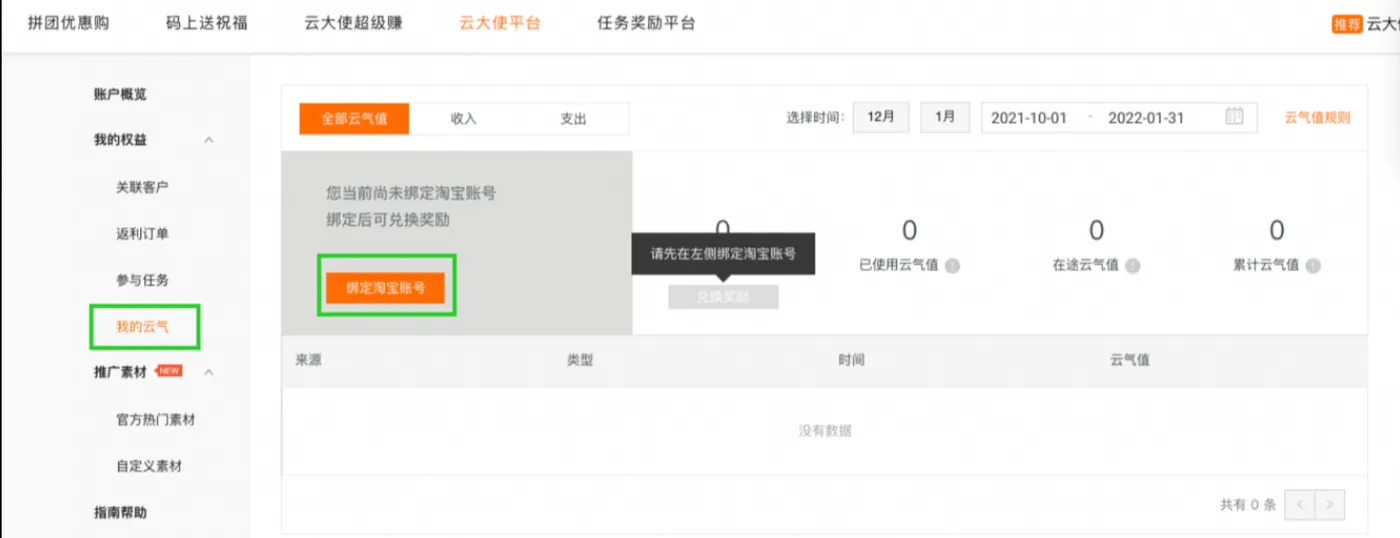Click the 共有 0 条 pagination total
This screenshot has width=1400, height=538.
pyautogui.click(x=1248, y=505)
